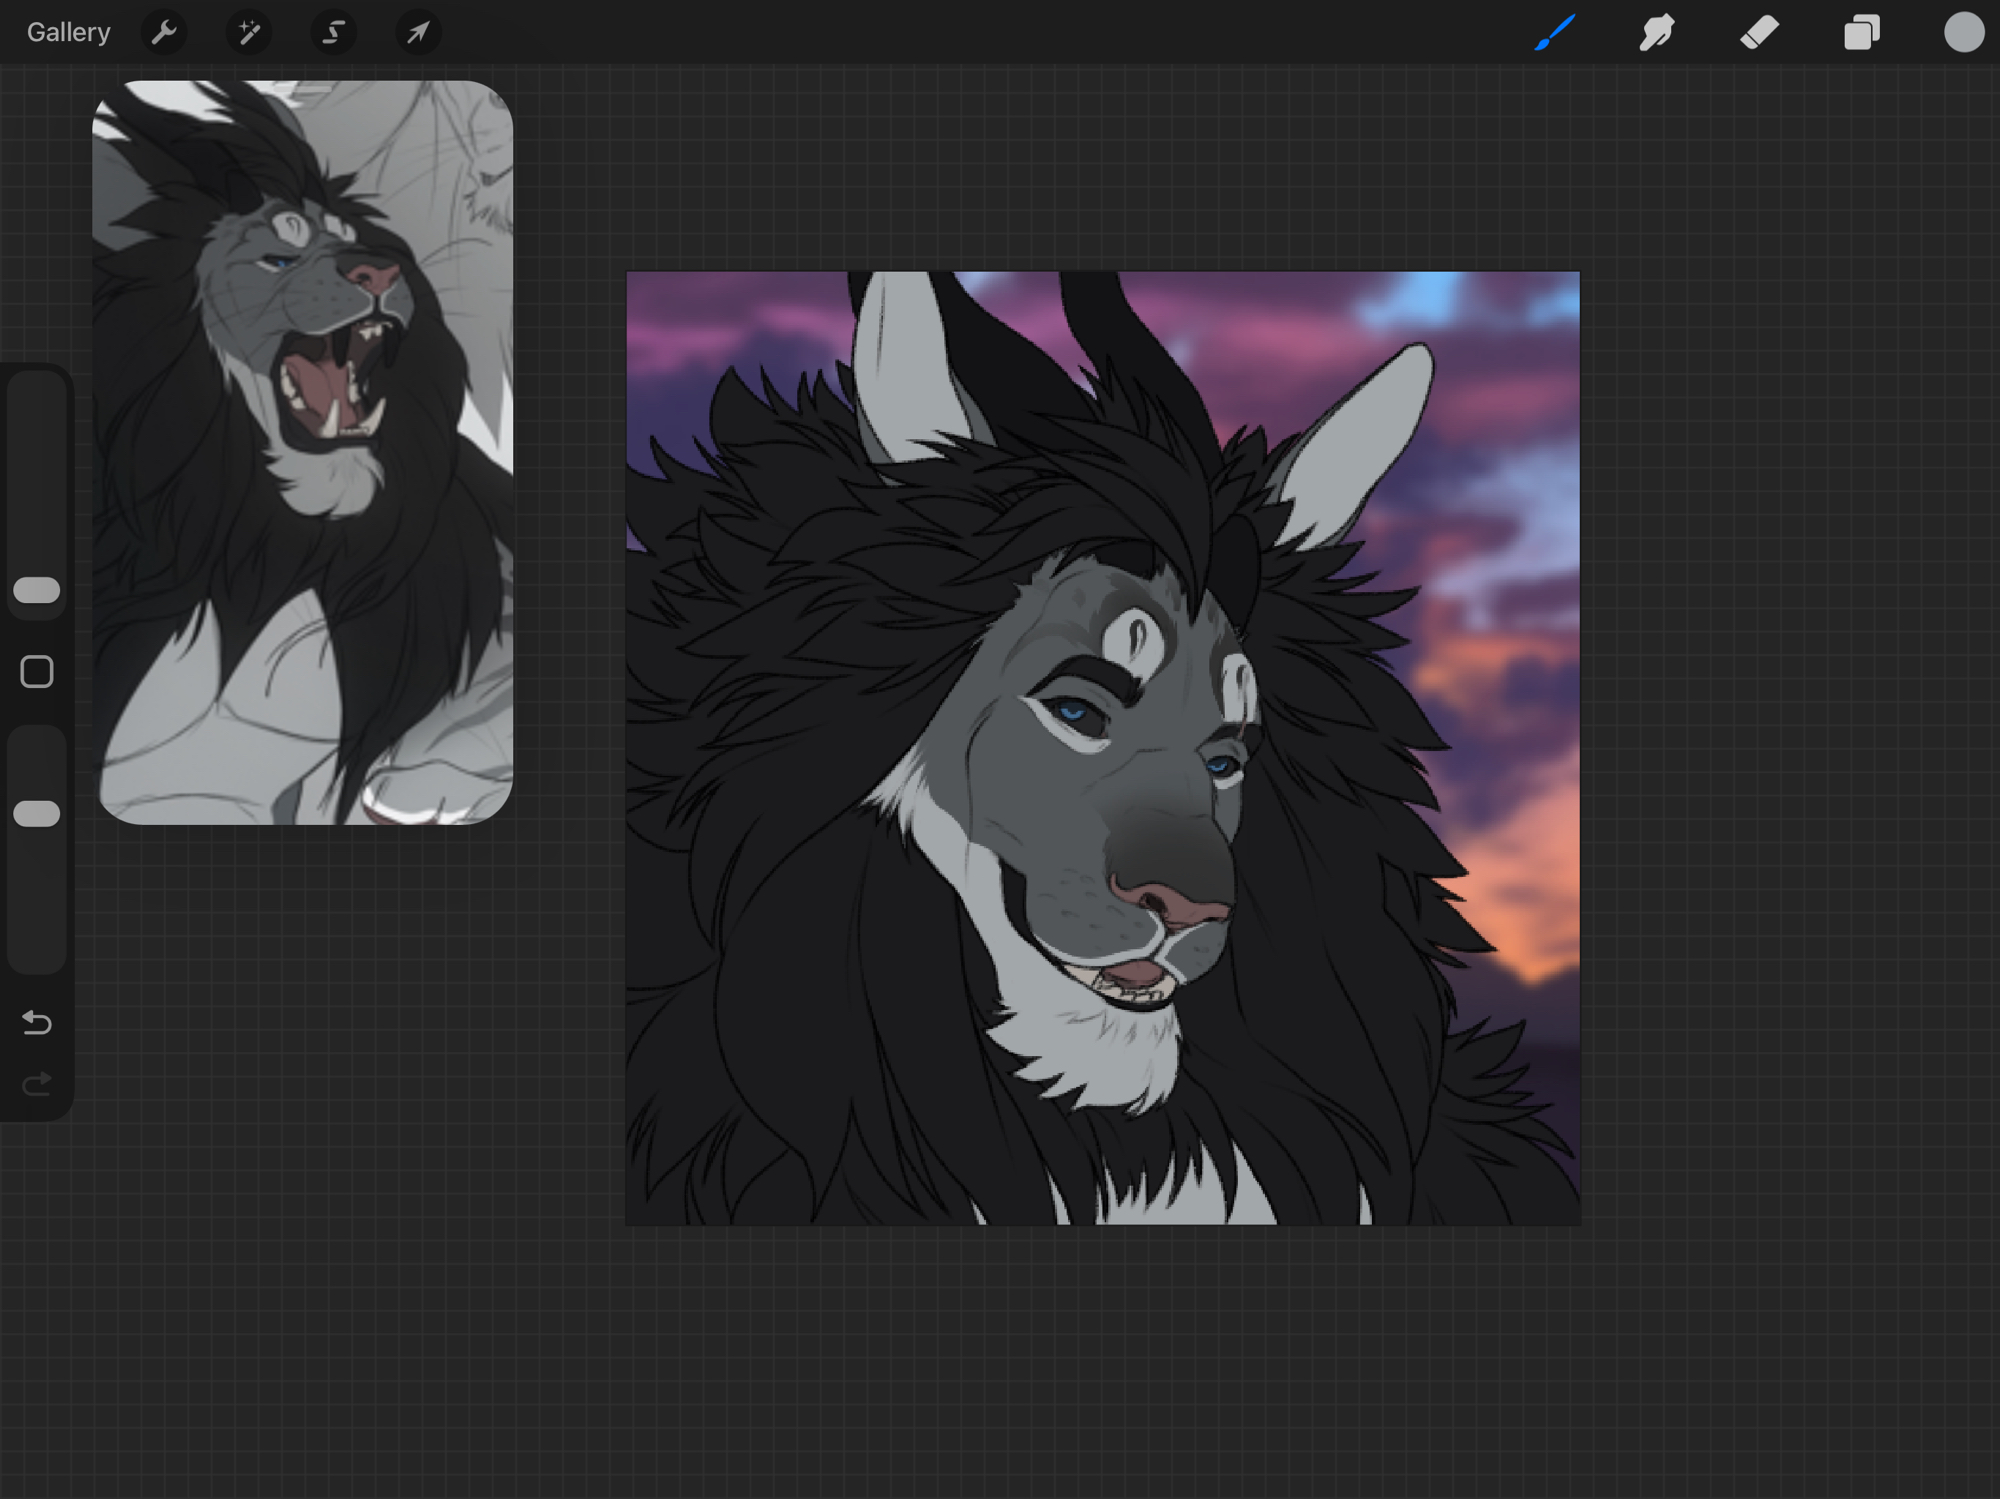2000x1499 pixels.
Task: Open the Layers panel
Action: click(x=1861, y=33)
